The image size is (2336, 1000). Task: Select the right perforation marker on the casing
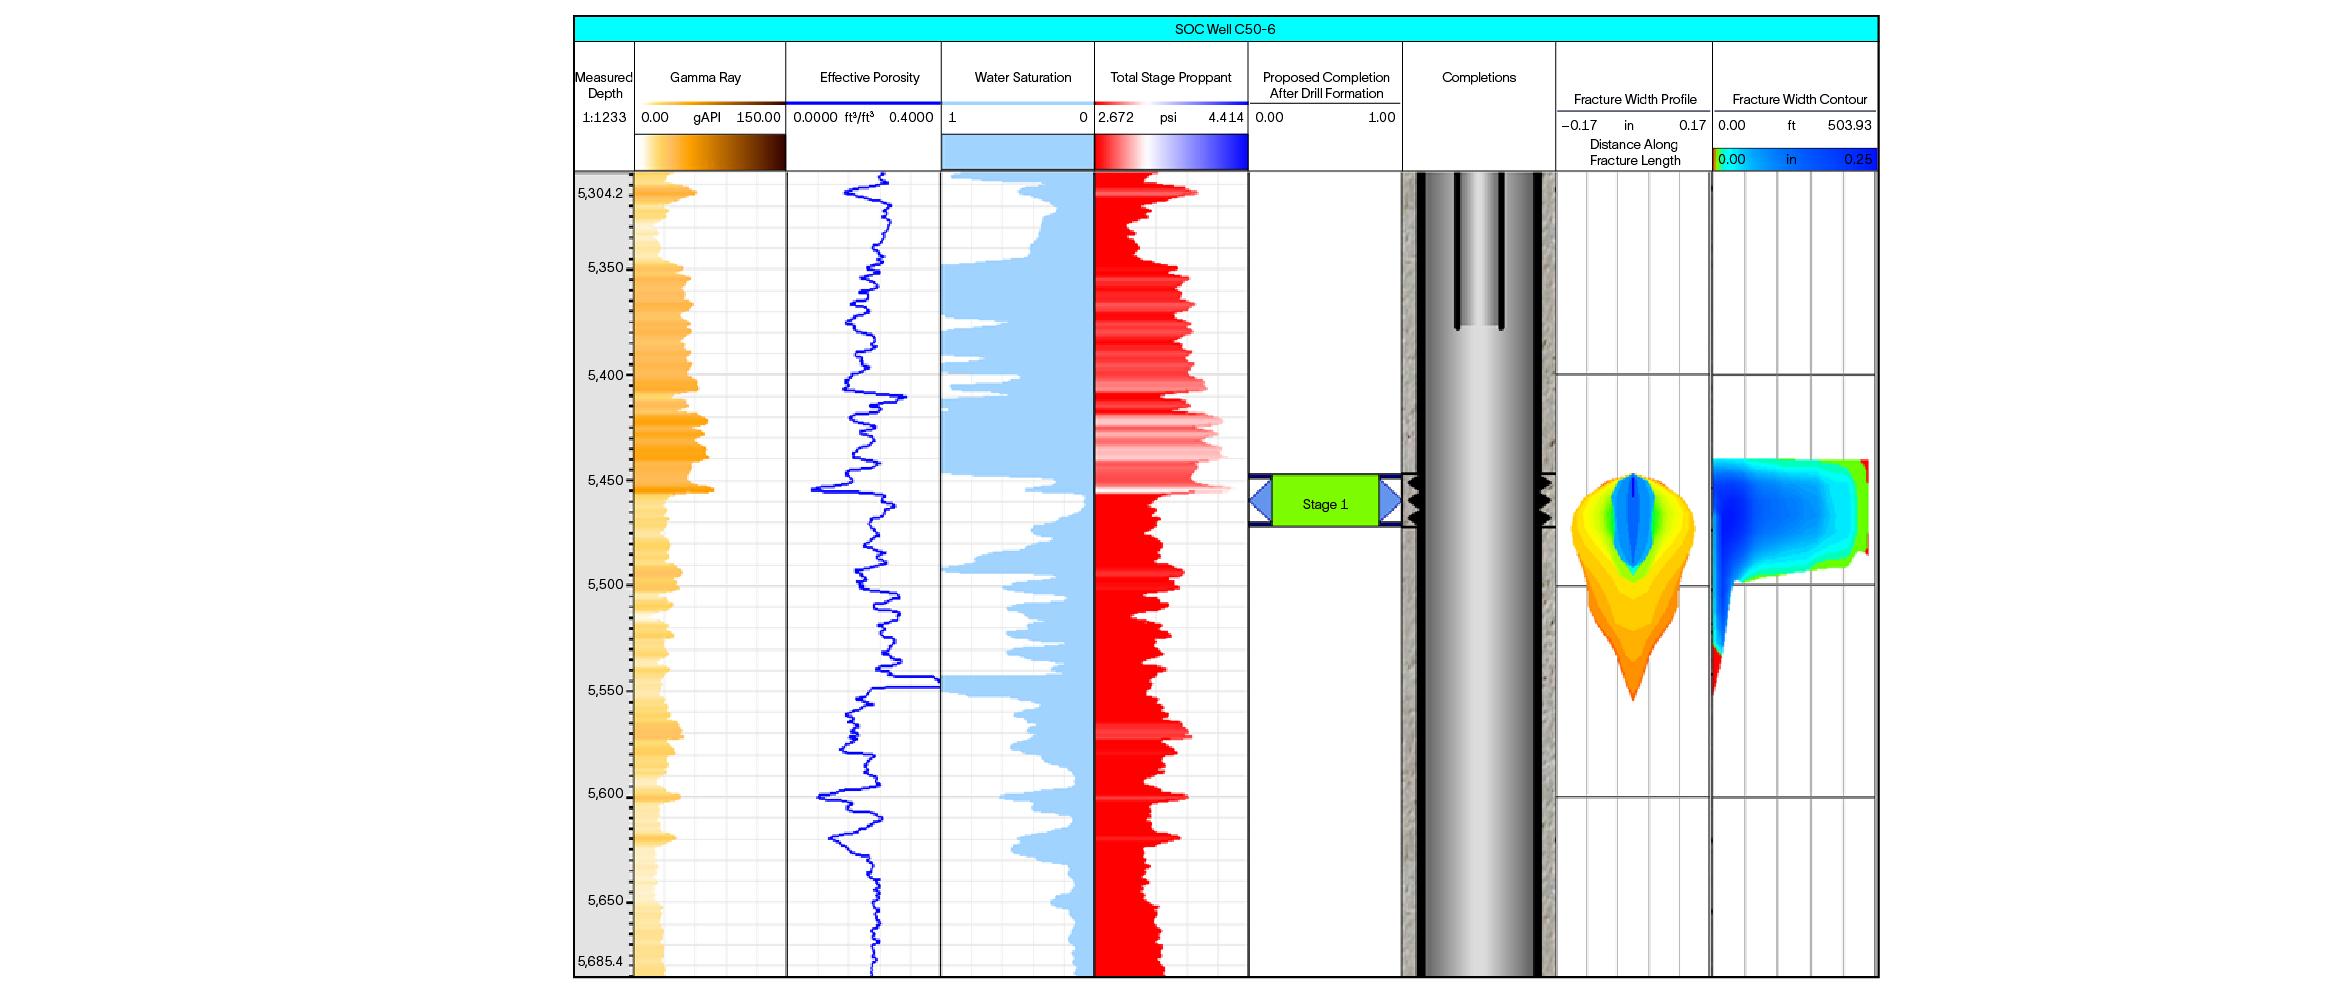[1544, 500]
